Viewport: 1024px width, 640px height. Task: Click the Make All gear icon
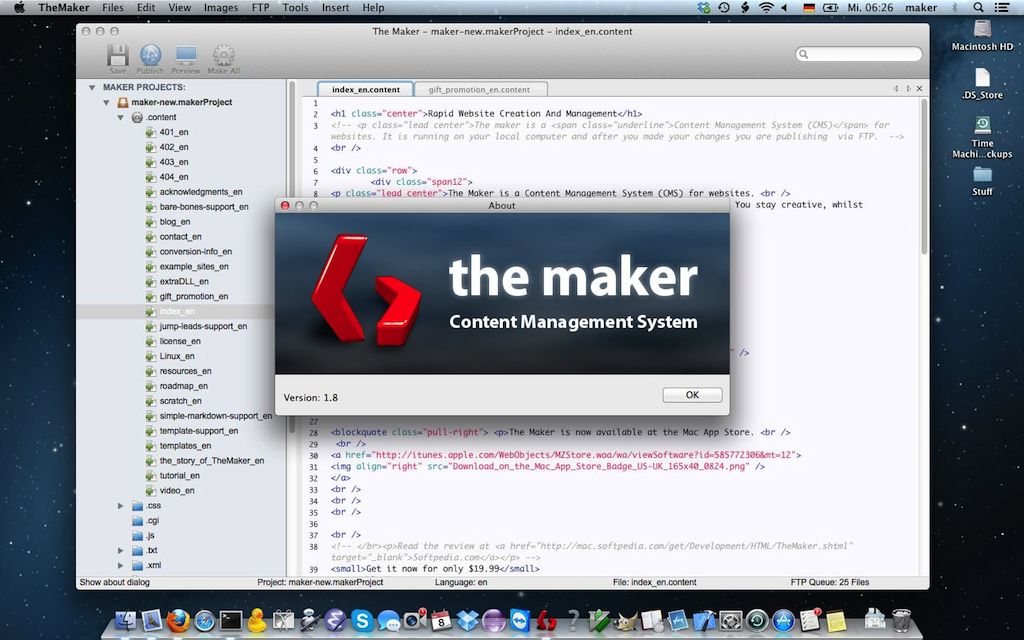(x=223, y=56)
